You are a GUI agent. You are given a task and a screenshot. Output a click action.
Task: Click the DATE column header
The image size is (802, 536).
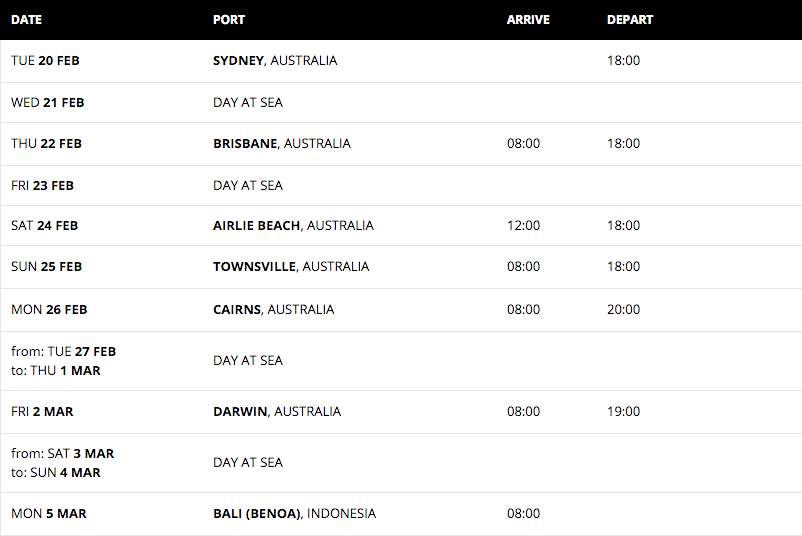27,20
